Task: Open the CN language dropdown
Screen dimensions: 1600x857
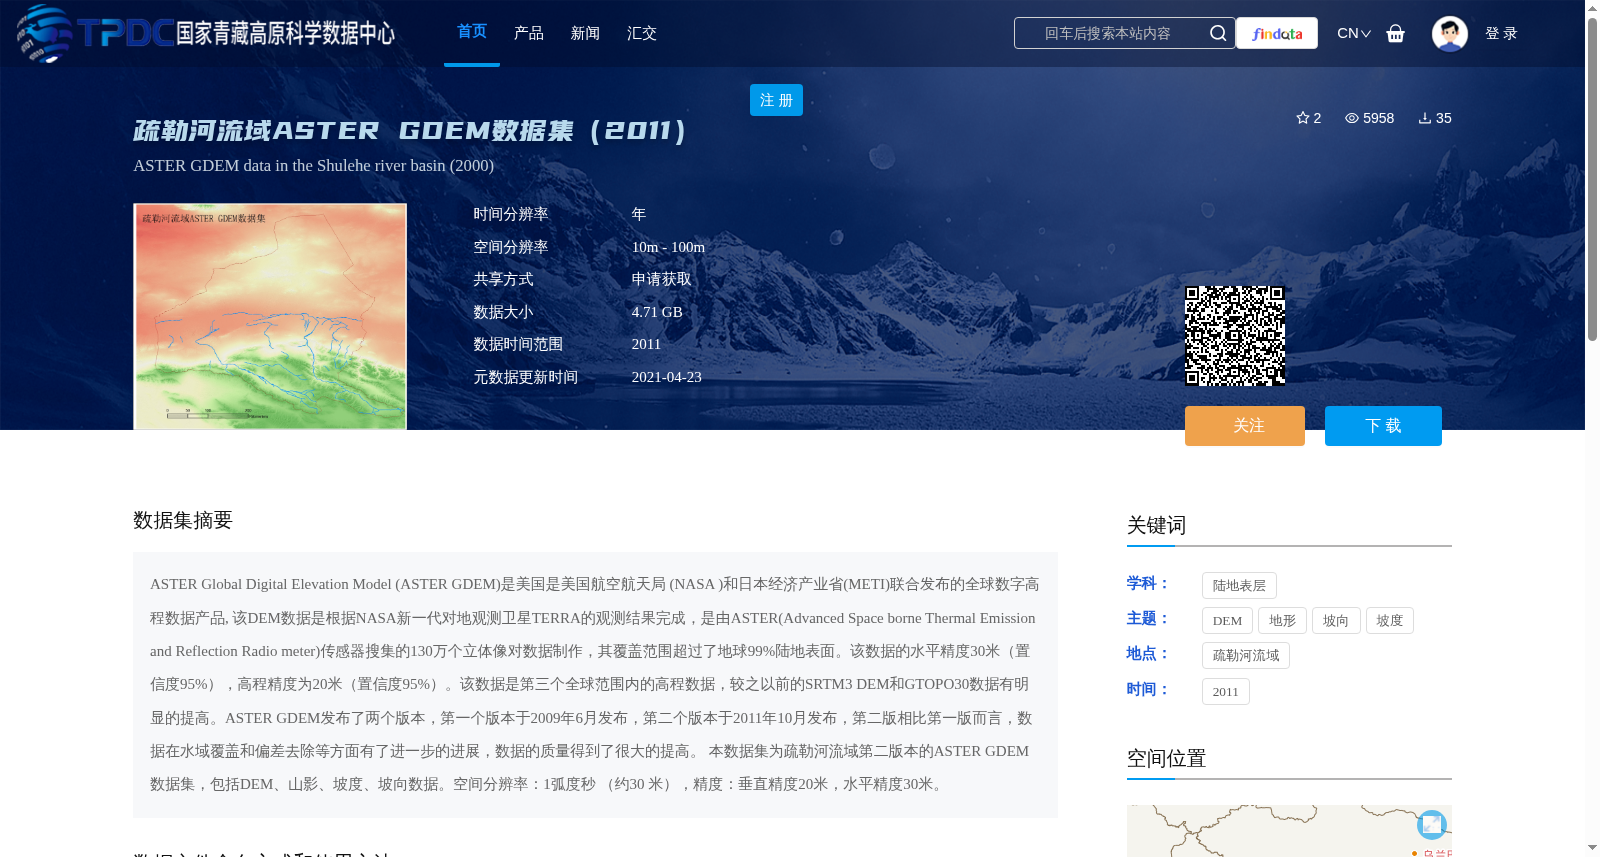Action: coord(1354,33)
